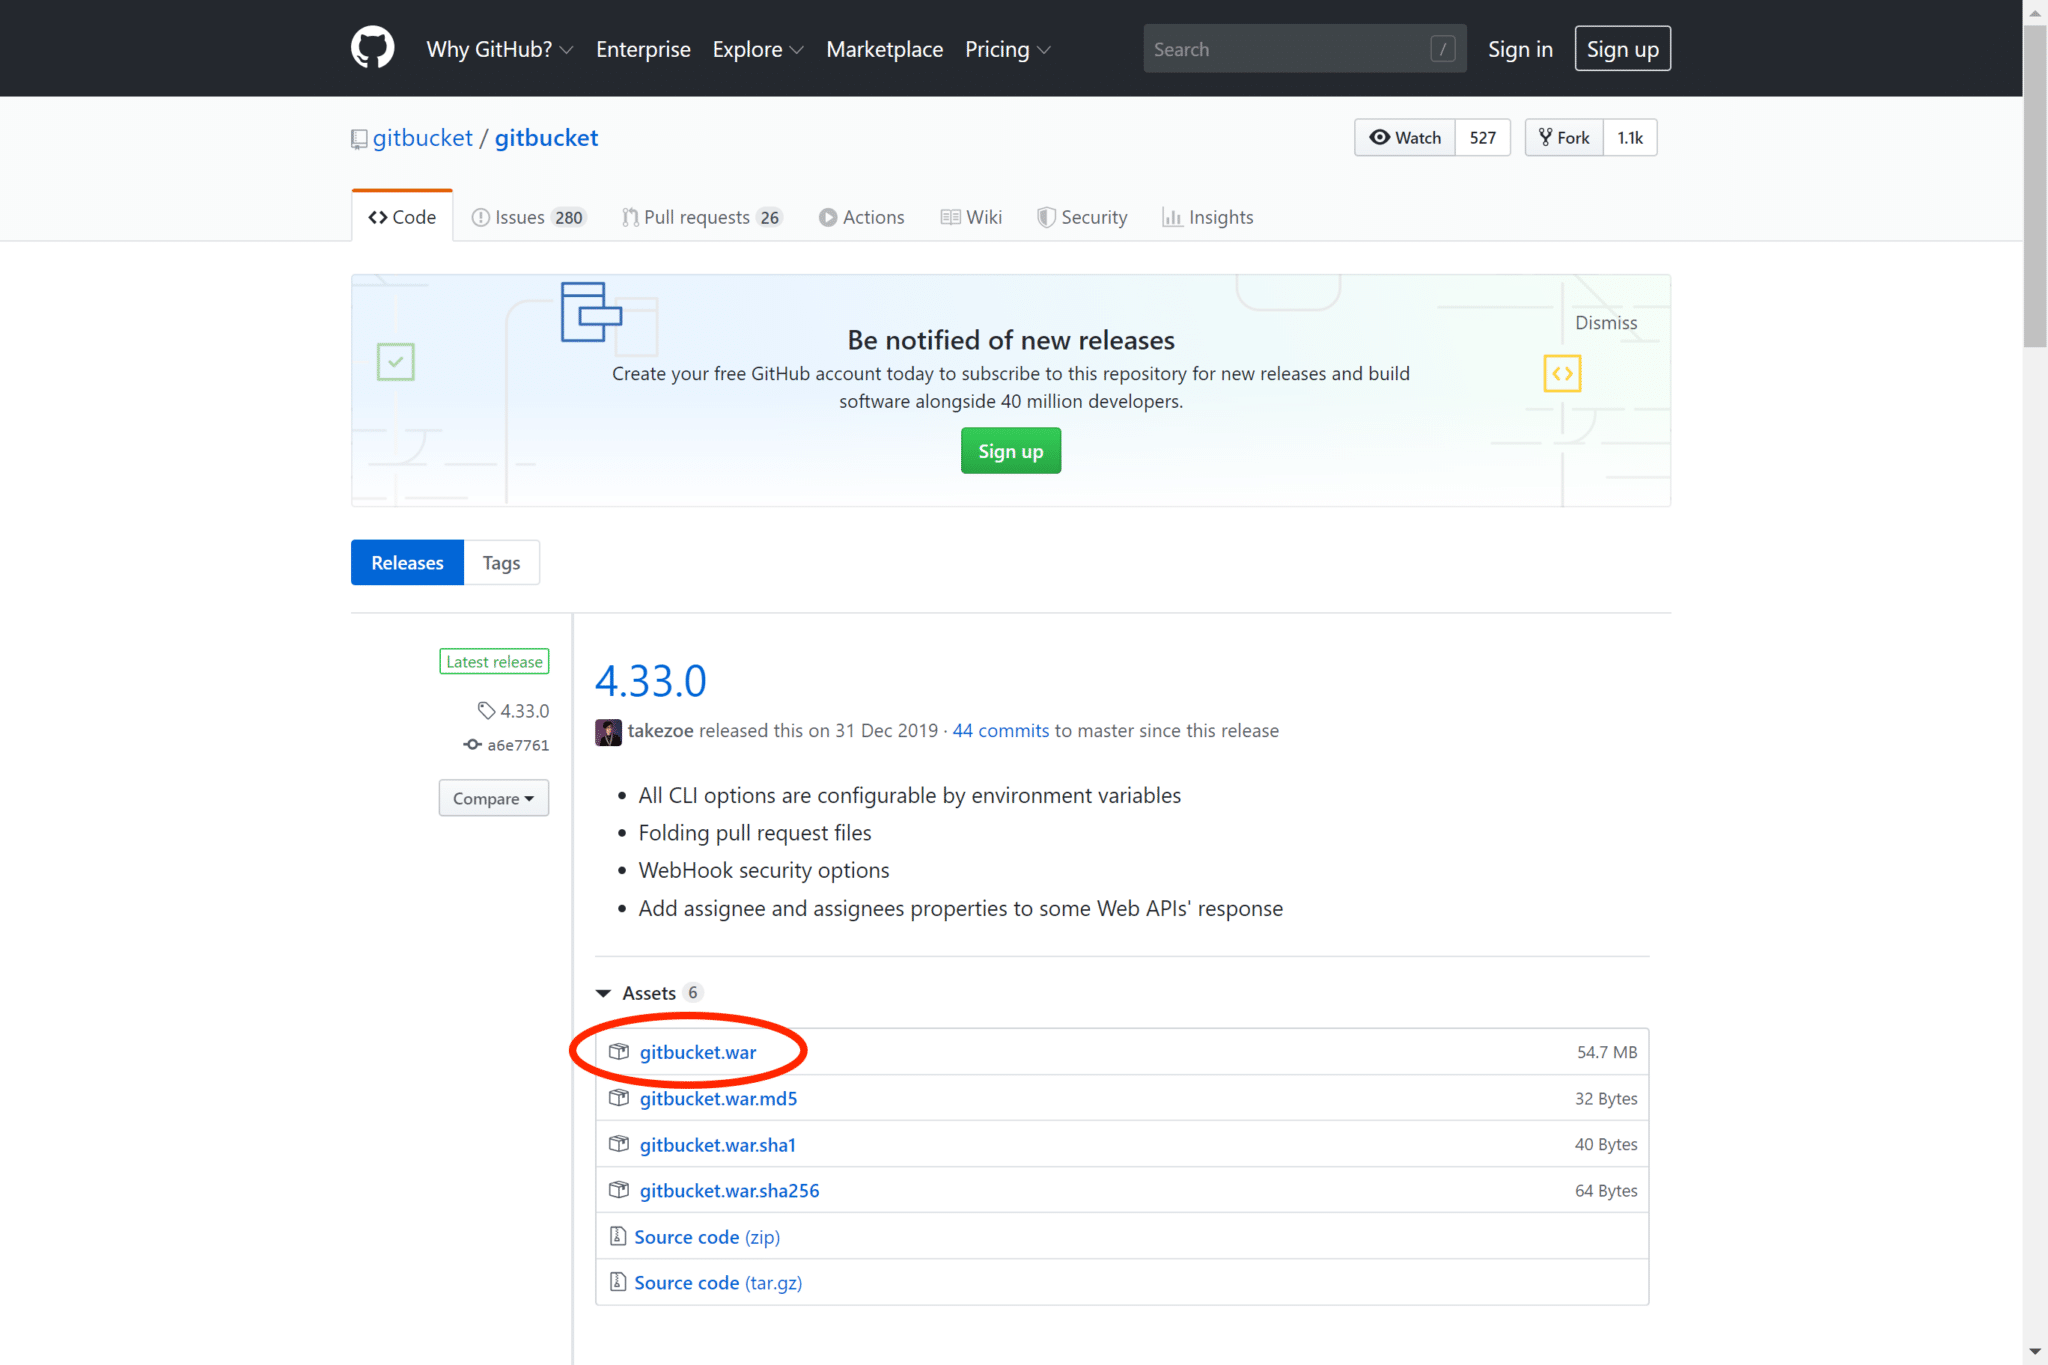
Task: Click the package icon beside gitbucket.war.md5
Action: coord(618,1097)
